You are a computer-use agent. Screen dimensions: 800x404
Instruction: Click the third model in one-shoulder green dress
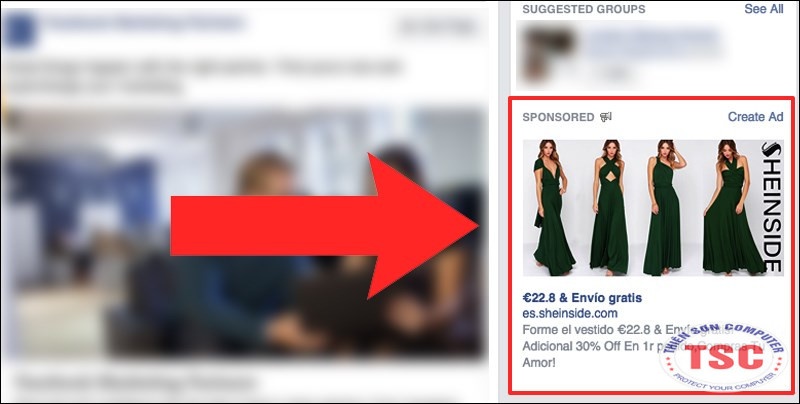664,207
